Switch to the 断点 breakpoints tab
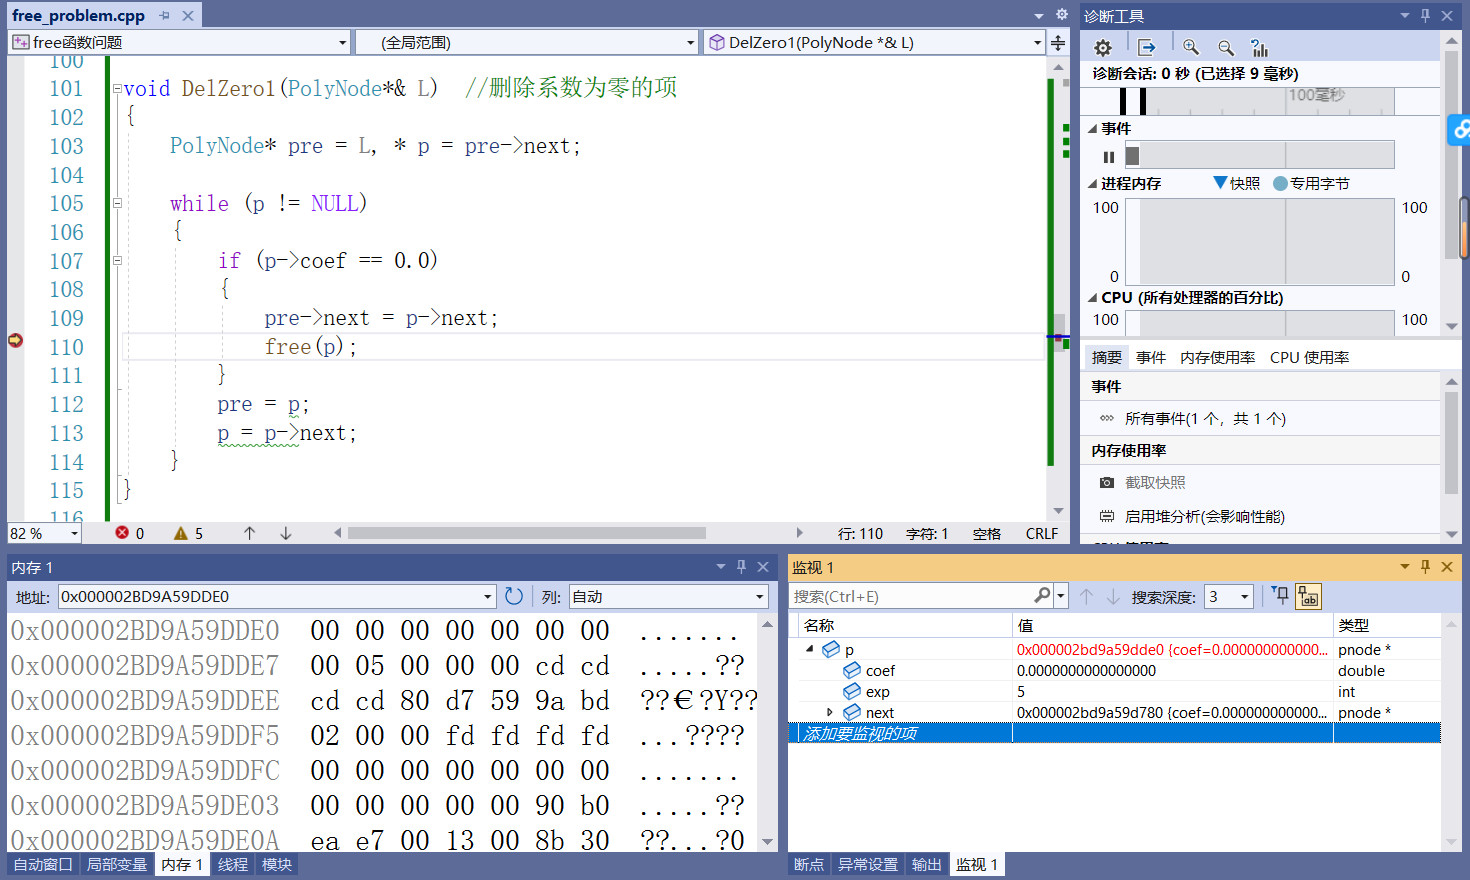 808,864
